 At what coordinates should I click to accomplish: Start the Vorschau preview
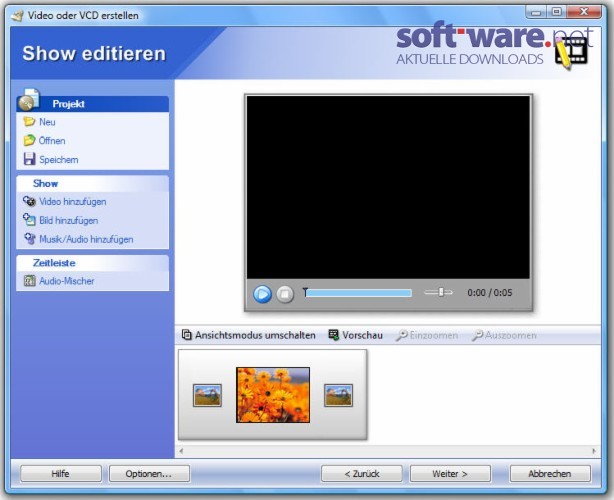coord(356,335)
